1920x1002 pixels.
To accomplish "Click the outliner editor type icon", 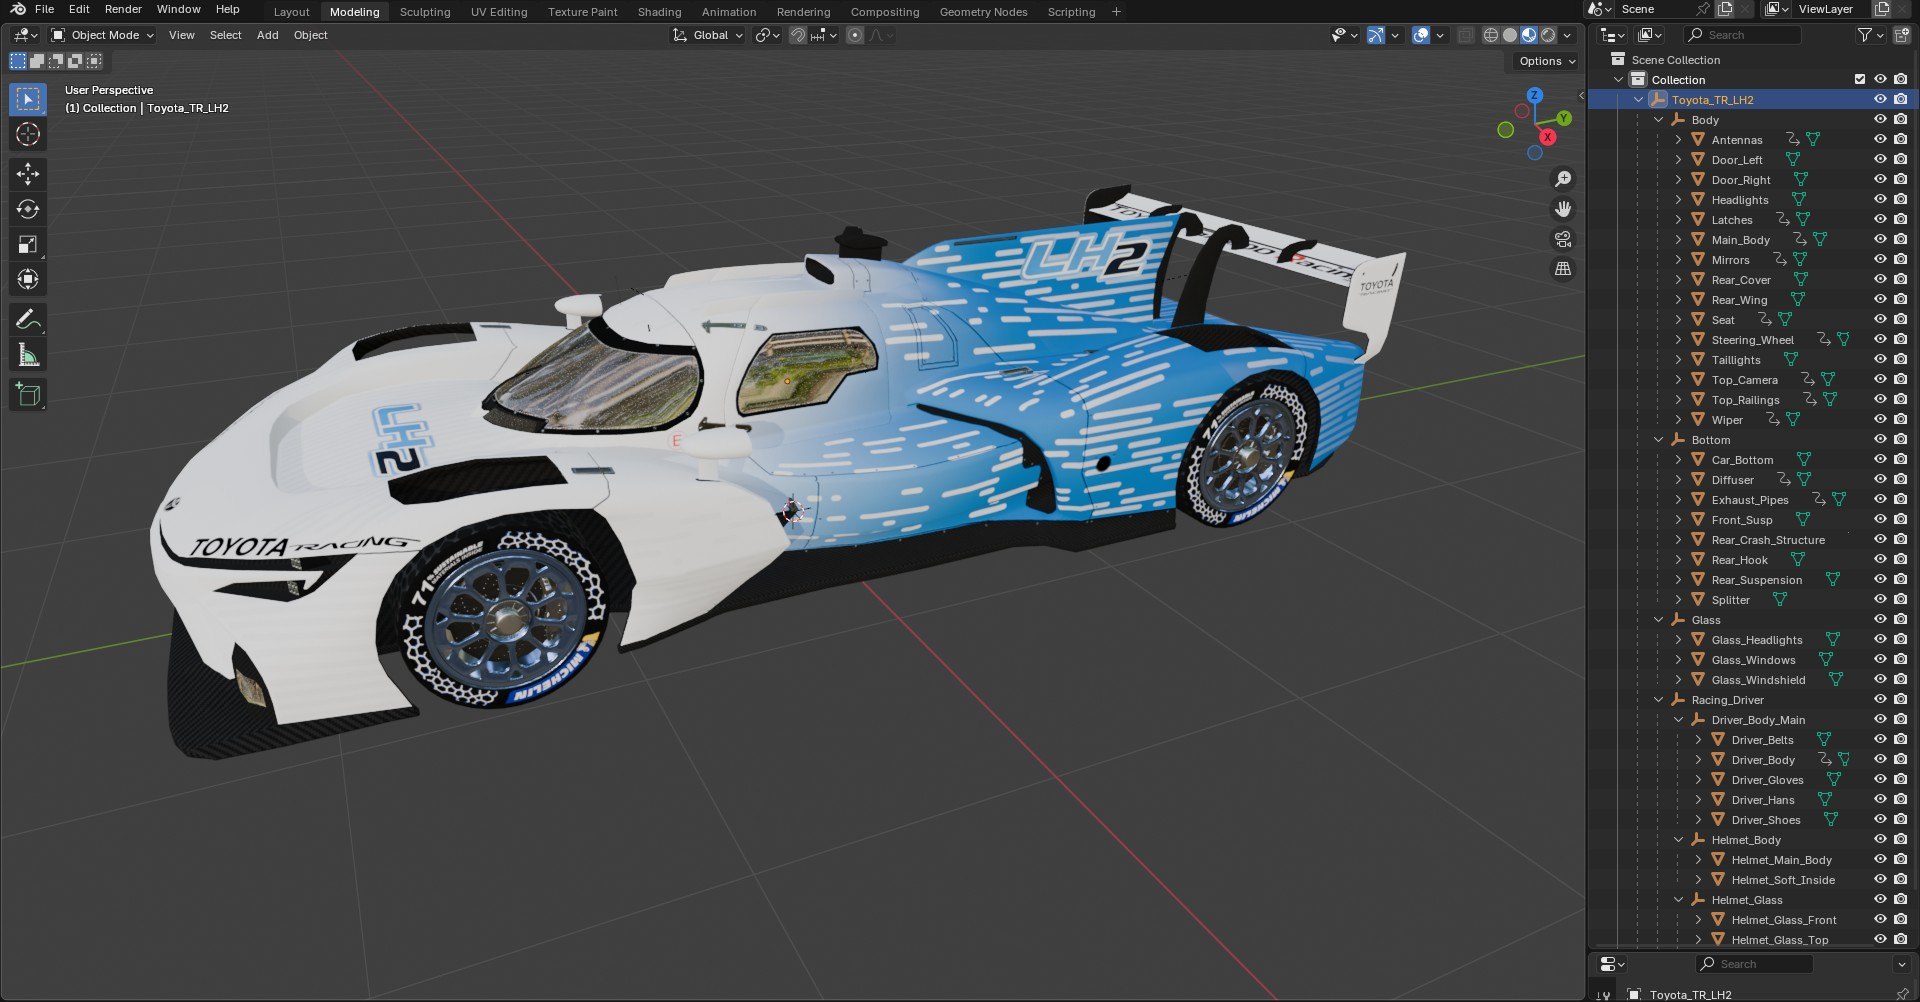I will coord(1612,35).
